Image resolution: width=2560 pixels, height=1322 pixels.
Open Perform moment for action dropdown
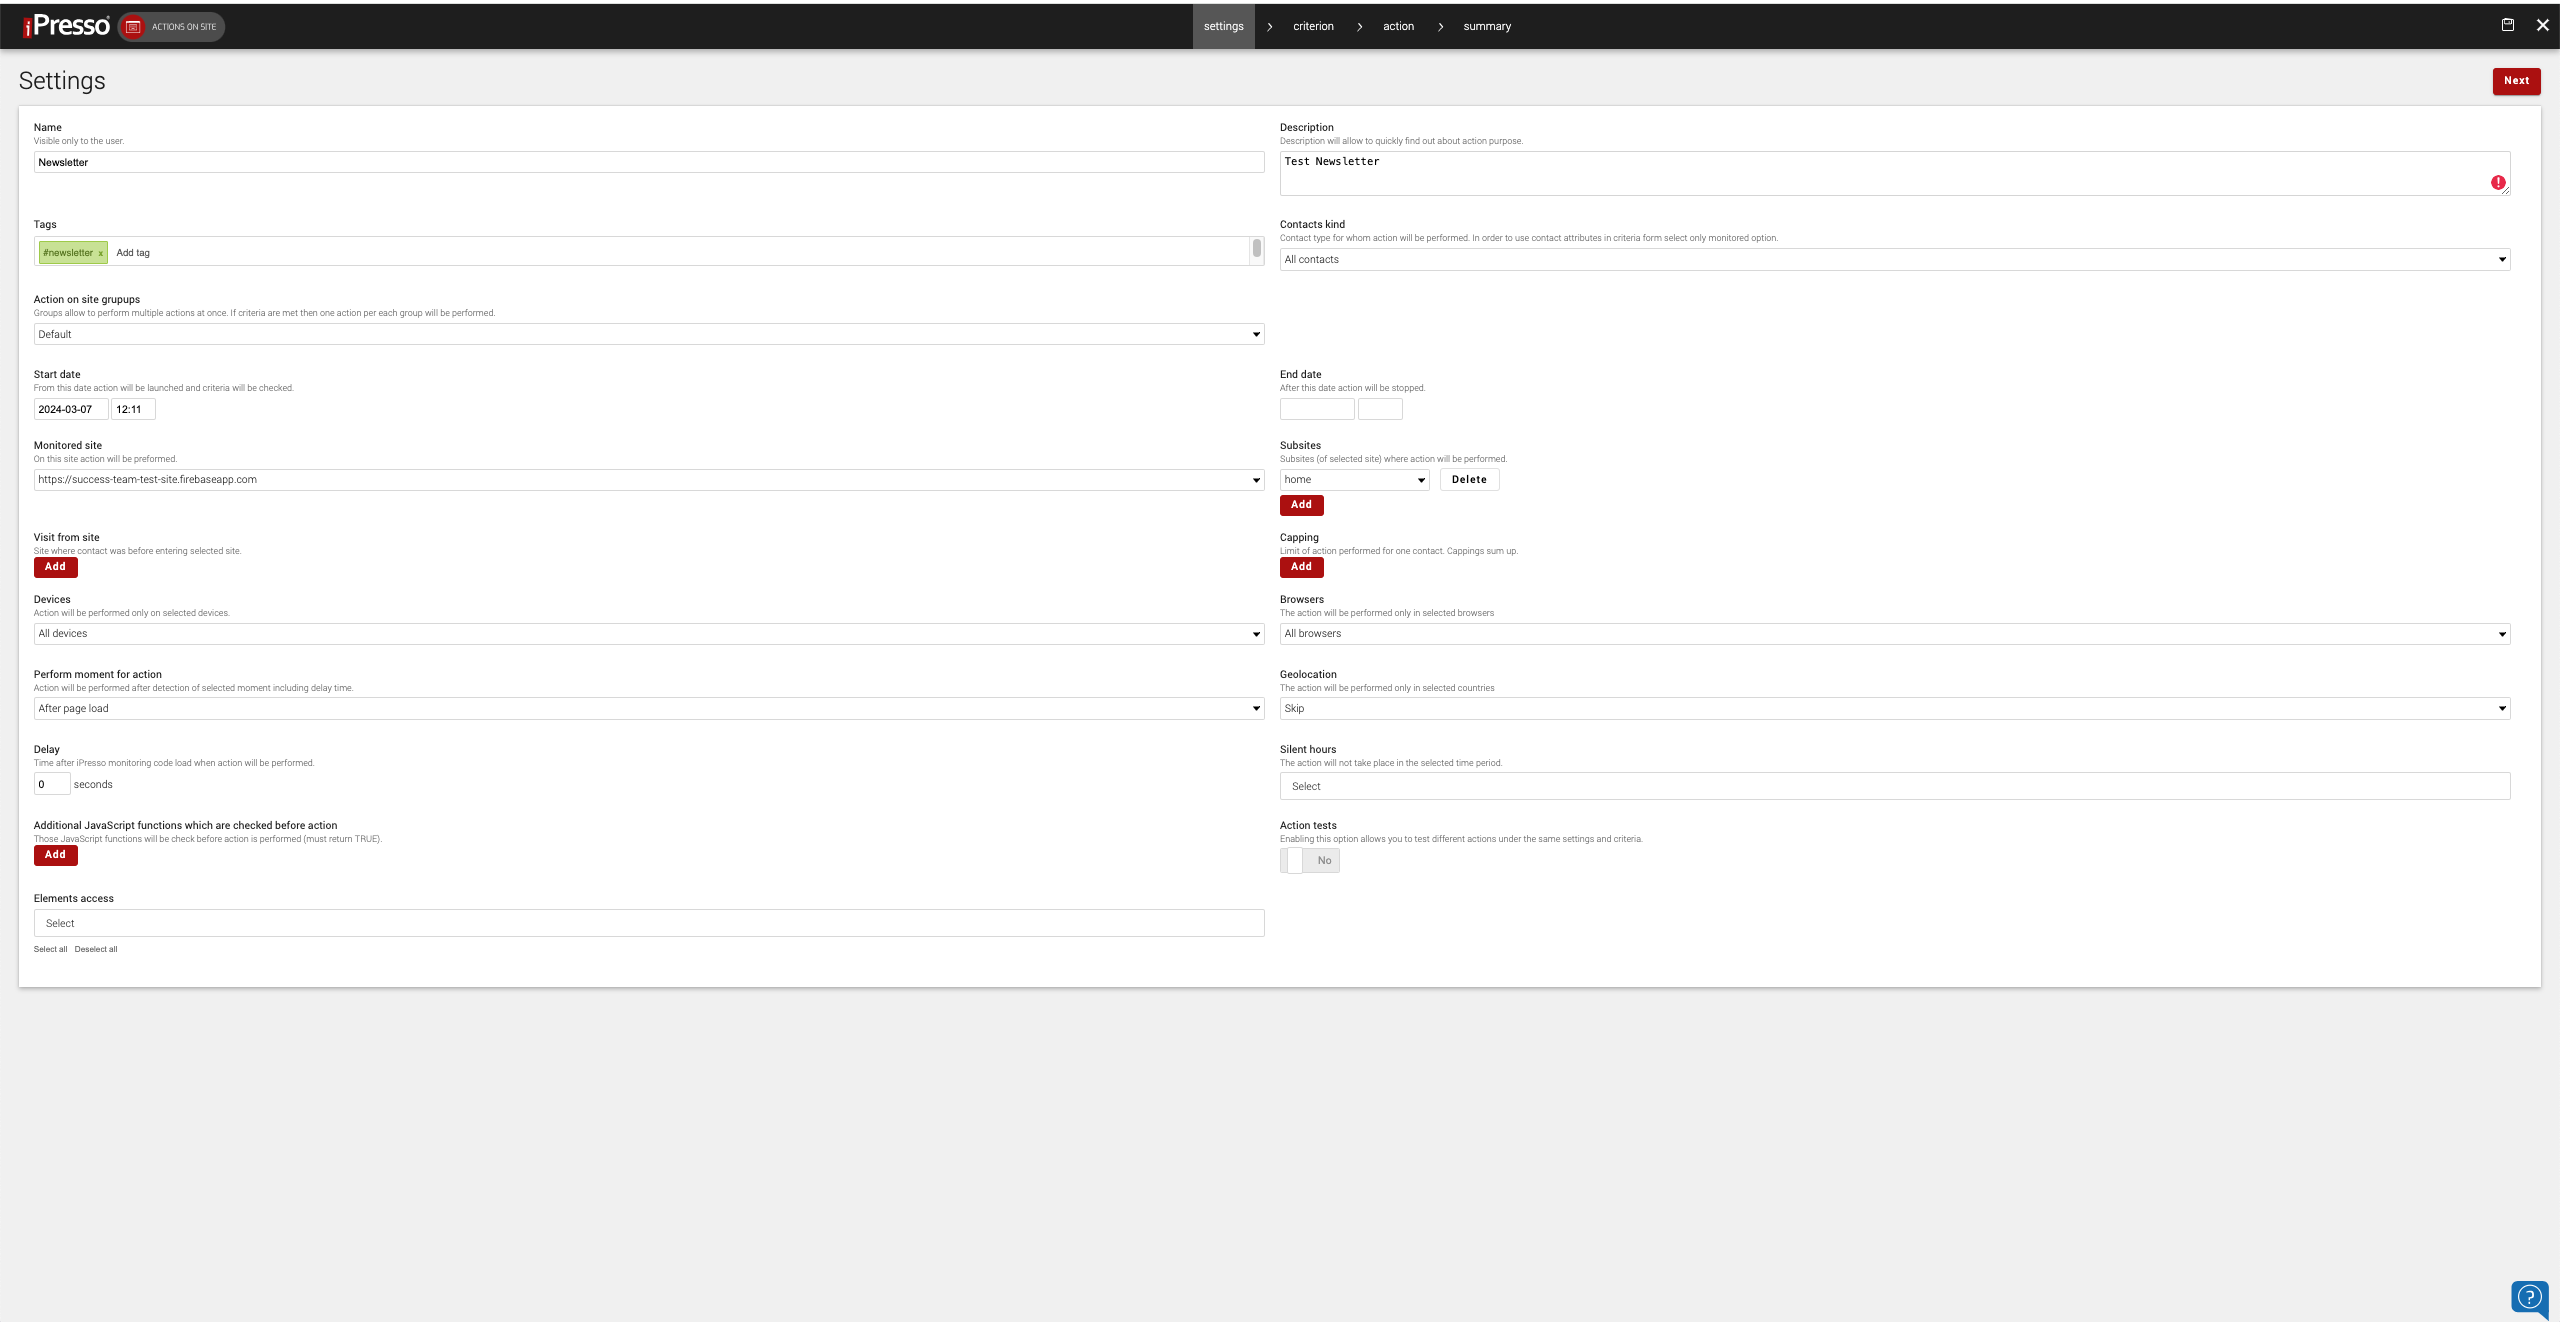coord(648,709)
